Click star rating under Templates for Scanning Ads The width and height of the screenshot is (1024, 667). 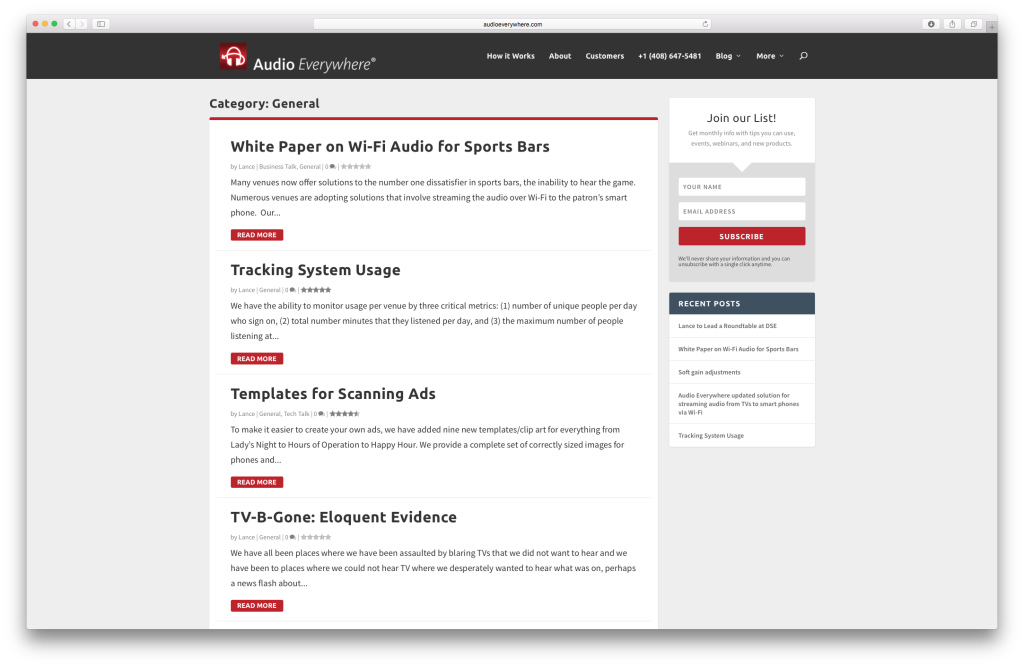[x=344, y=414]
